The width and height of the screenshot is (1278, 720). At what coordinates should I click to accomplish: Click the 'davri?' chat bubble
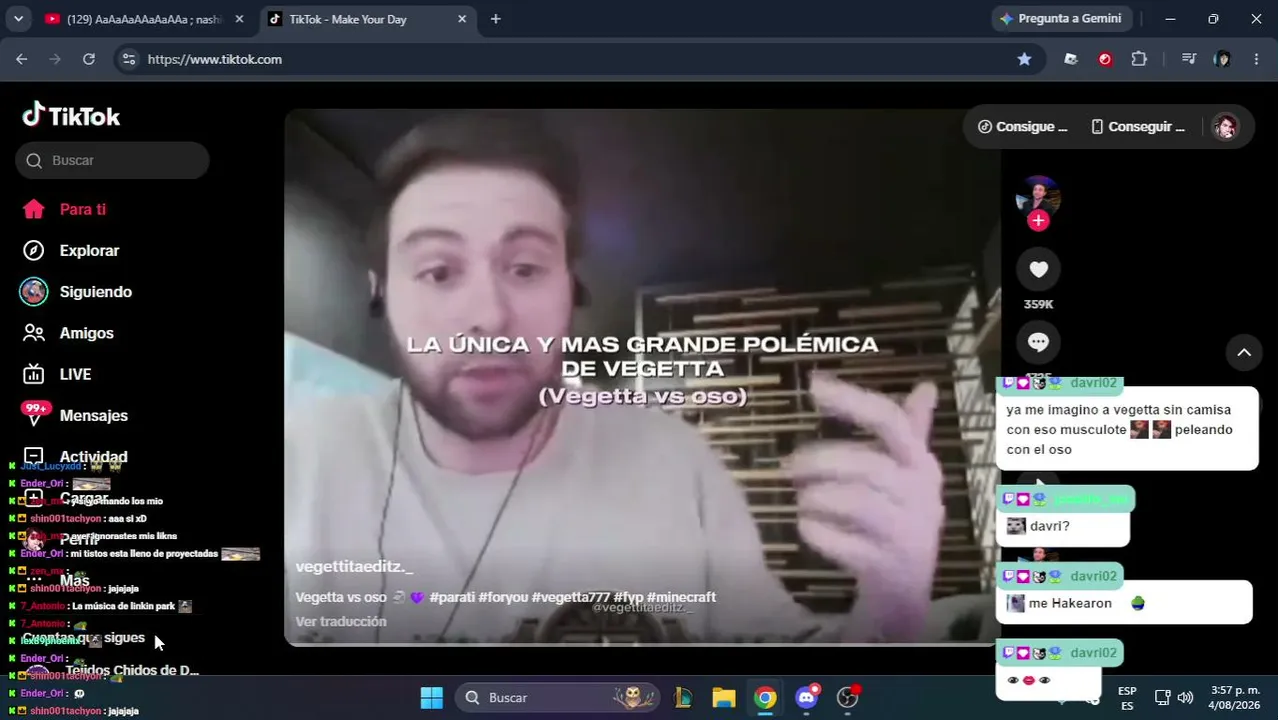1062,526
